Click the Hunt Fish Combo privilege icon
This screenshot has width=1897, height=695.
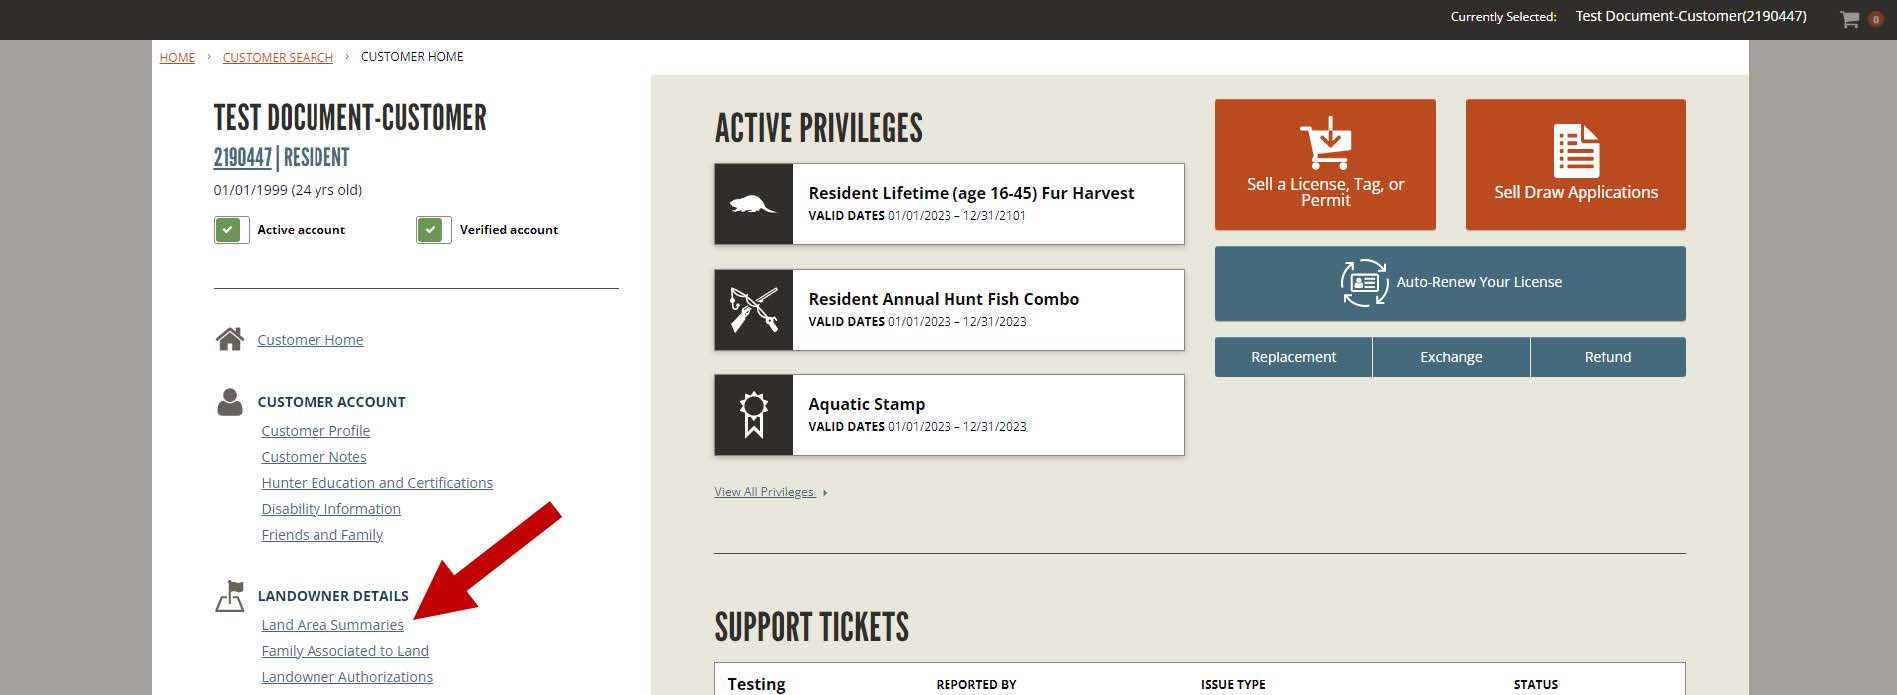754,310
